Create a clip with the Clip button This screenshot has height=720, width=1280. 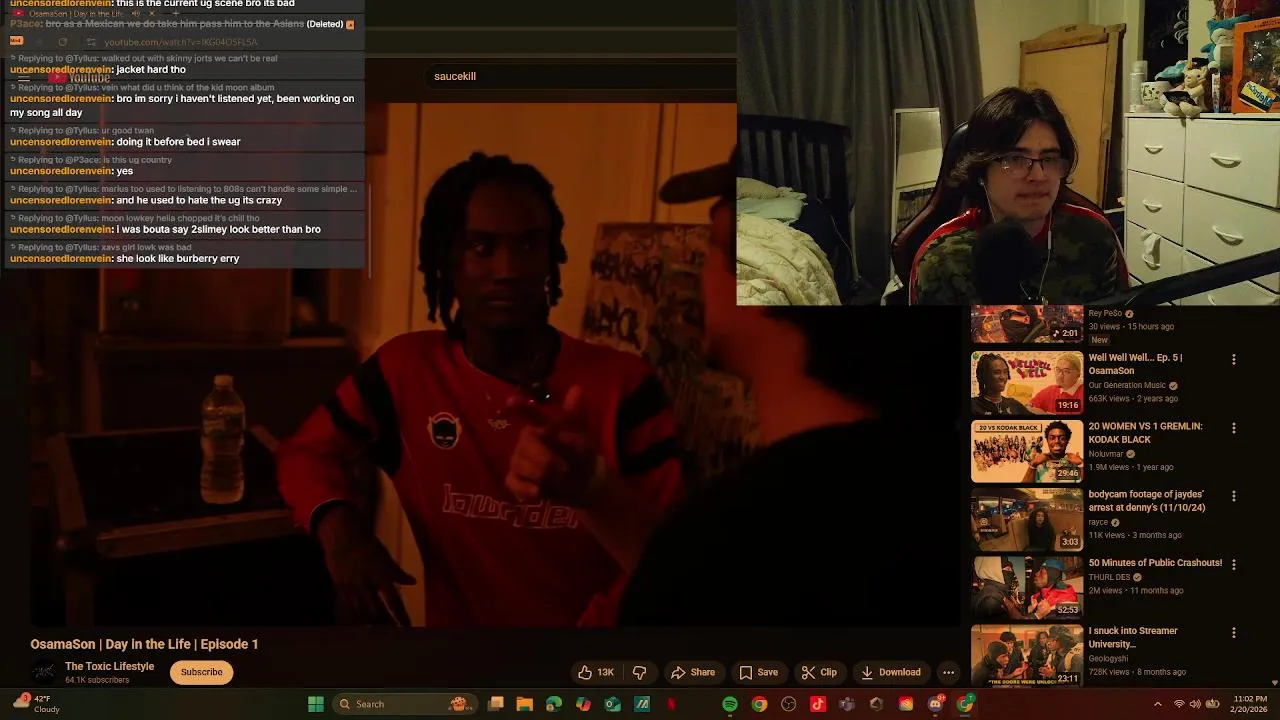(x=819, y=672)
